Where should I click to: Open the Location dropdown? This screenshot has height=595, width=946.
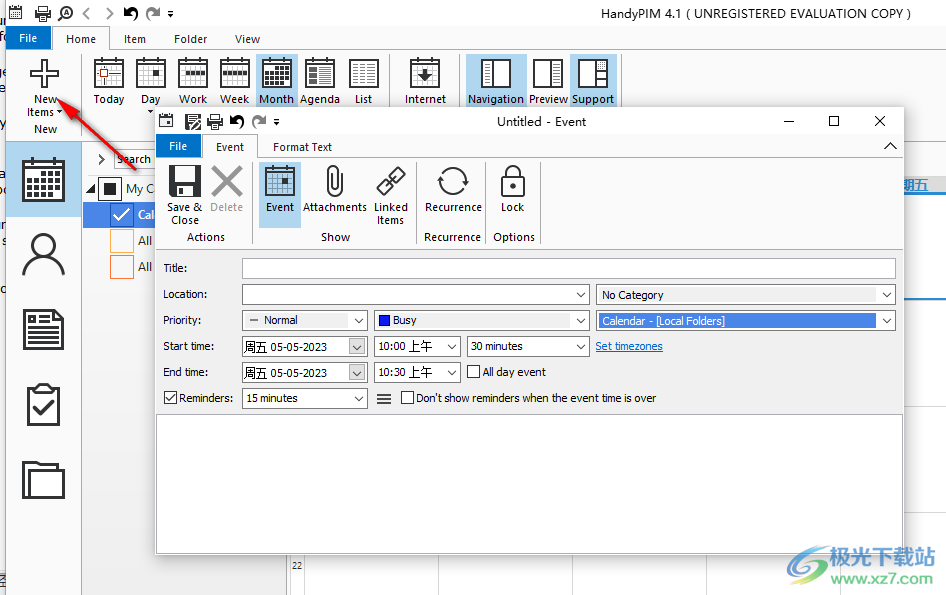(x=580, y=294)
